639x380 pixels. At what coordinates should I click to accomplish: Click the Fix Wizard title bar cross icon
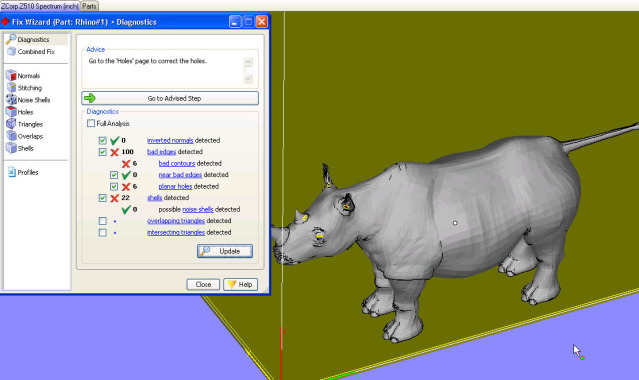tap(5, 21)
